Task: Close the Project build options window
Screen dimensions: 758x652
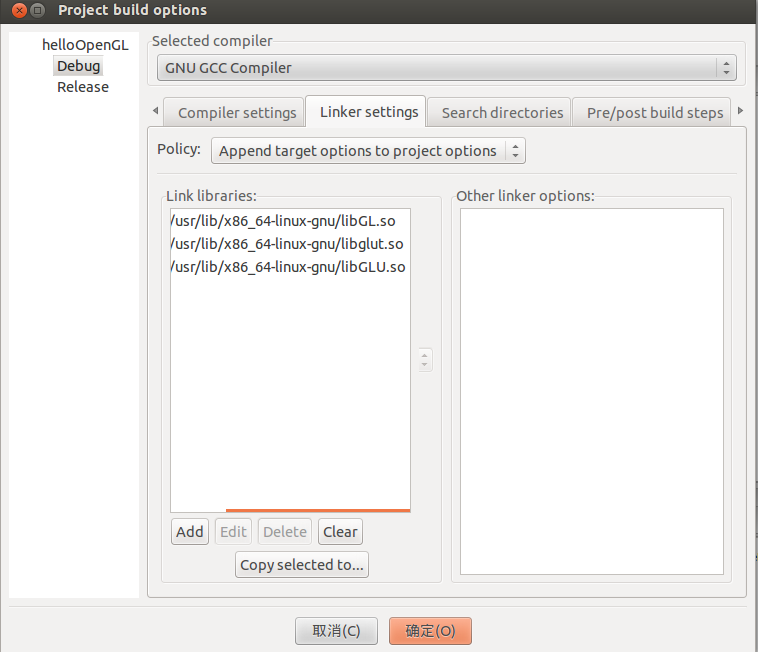Action: coord(19,10)
